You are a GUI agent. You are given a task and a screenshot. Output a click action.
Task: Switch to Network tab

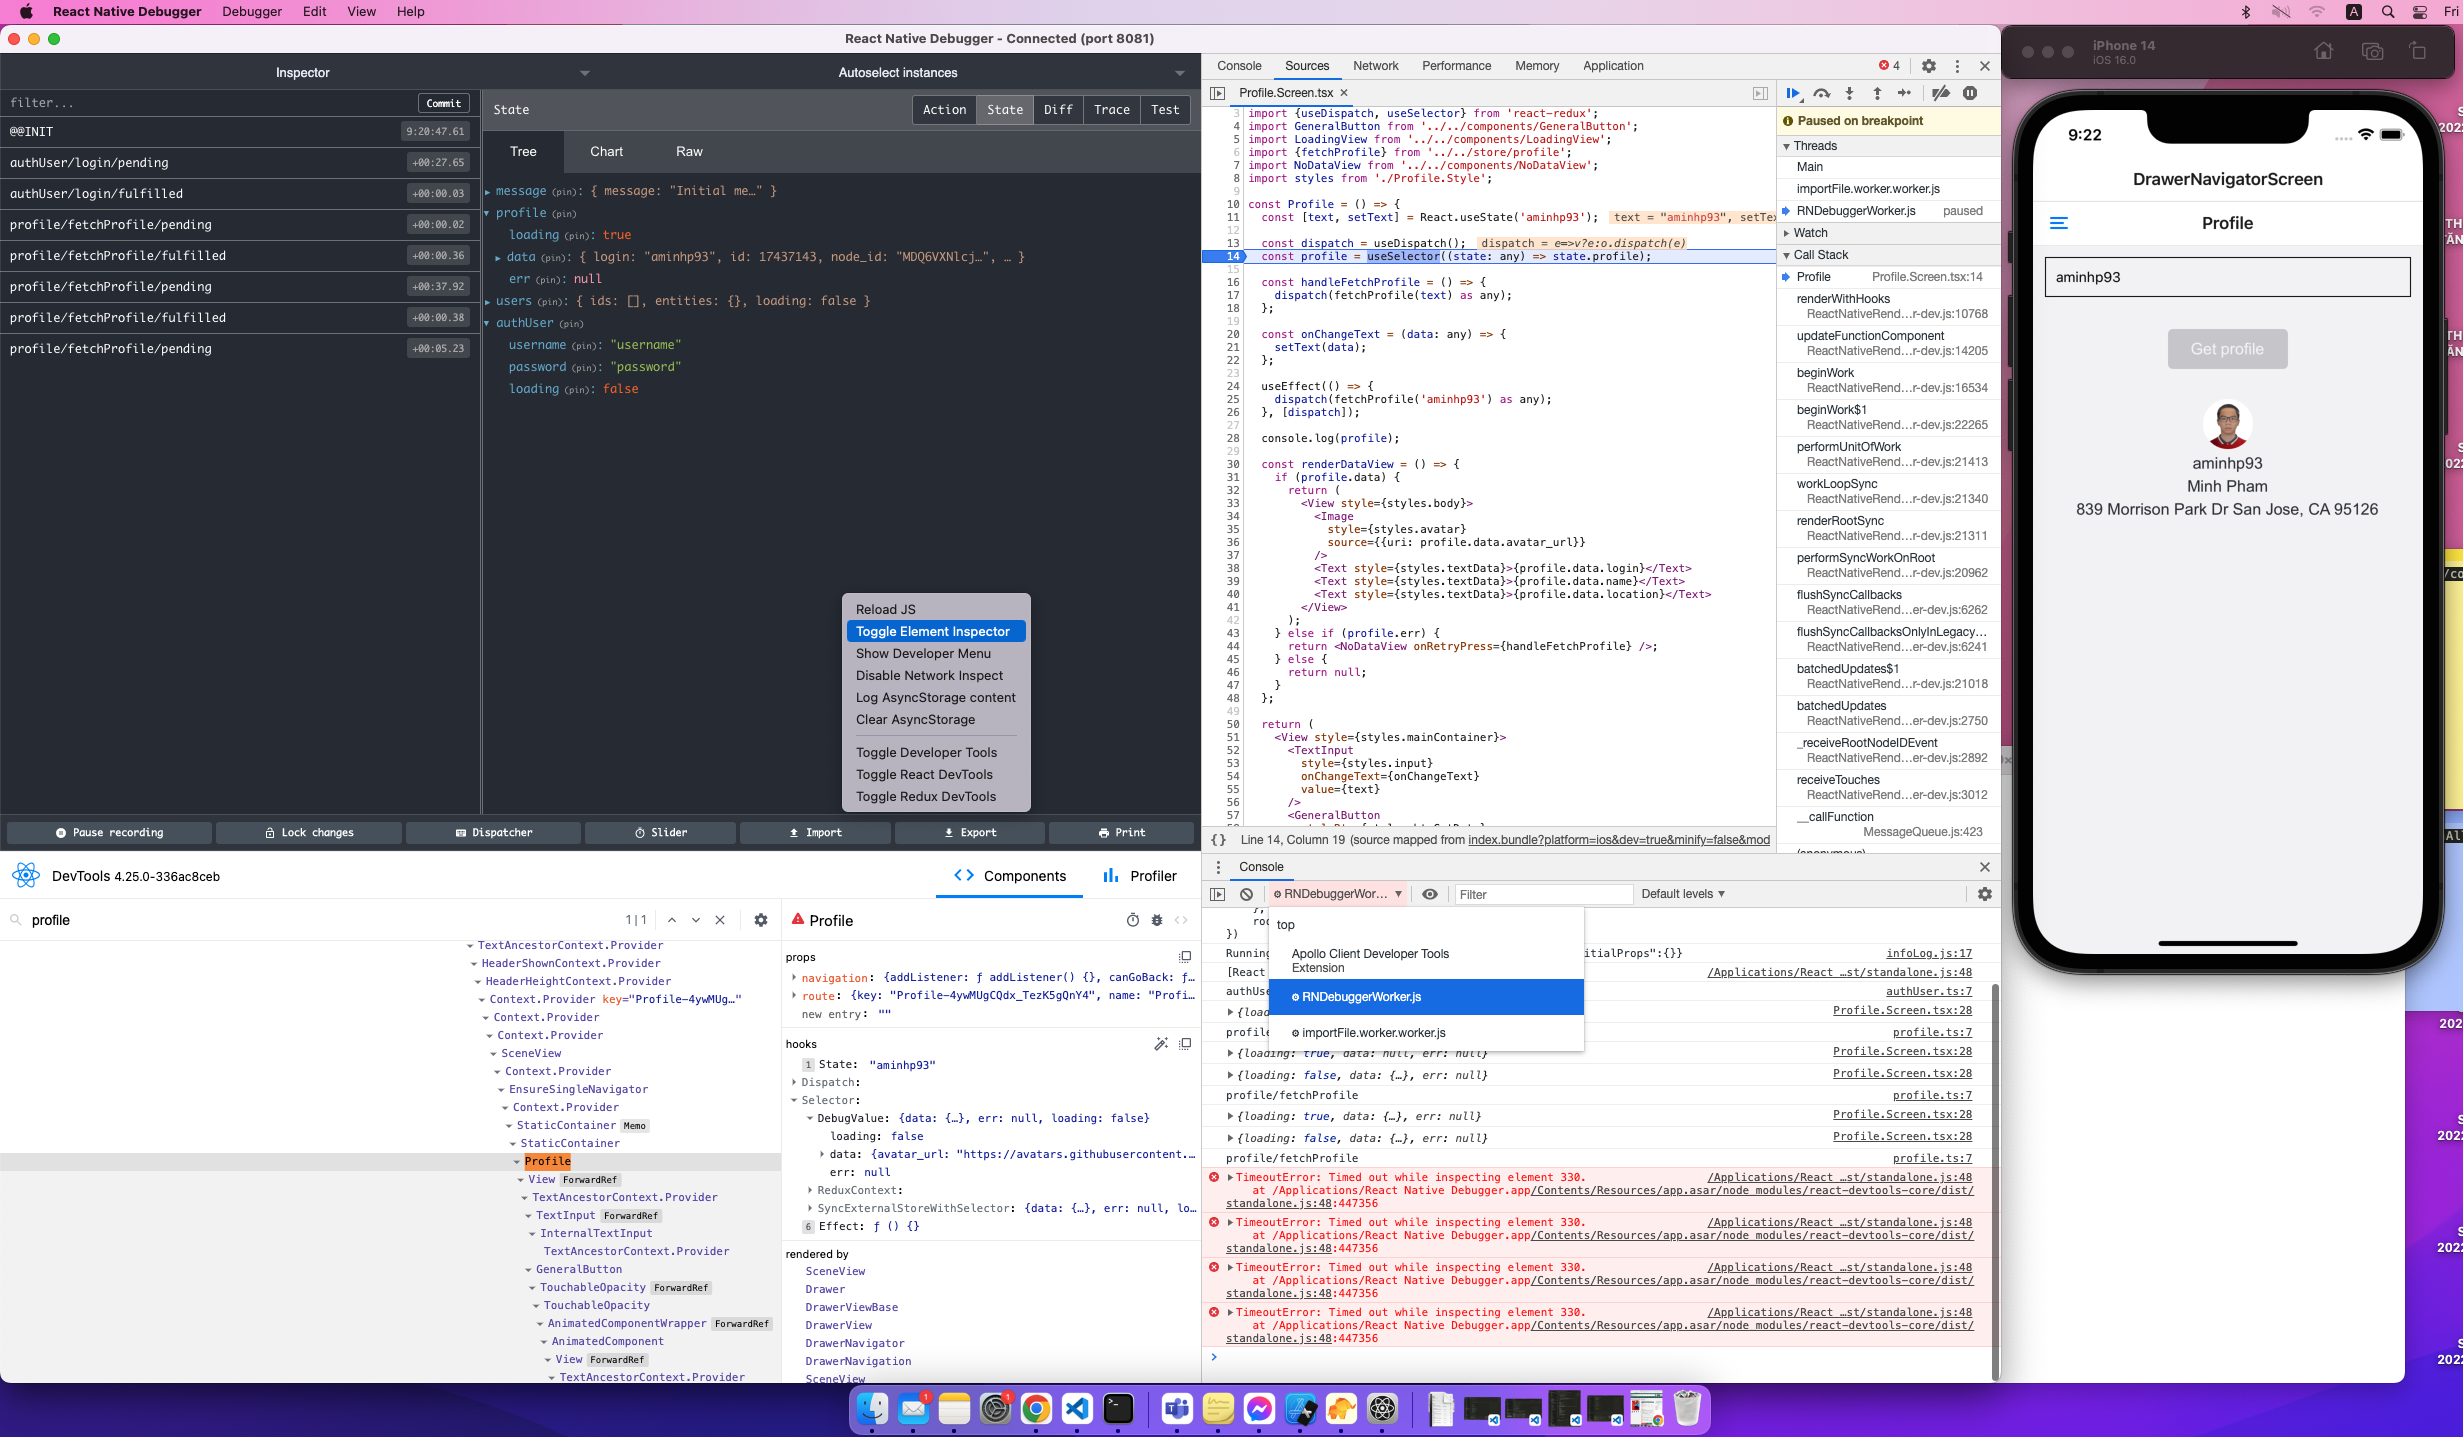[x=1375, y=66]
